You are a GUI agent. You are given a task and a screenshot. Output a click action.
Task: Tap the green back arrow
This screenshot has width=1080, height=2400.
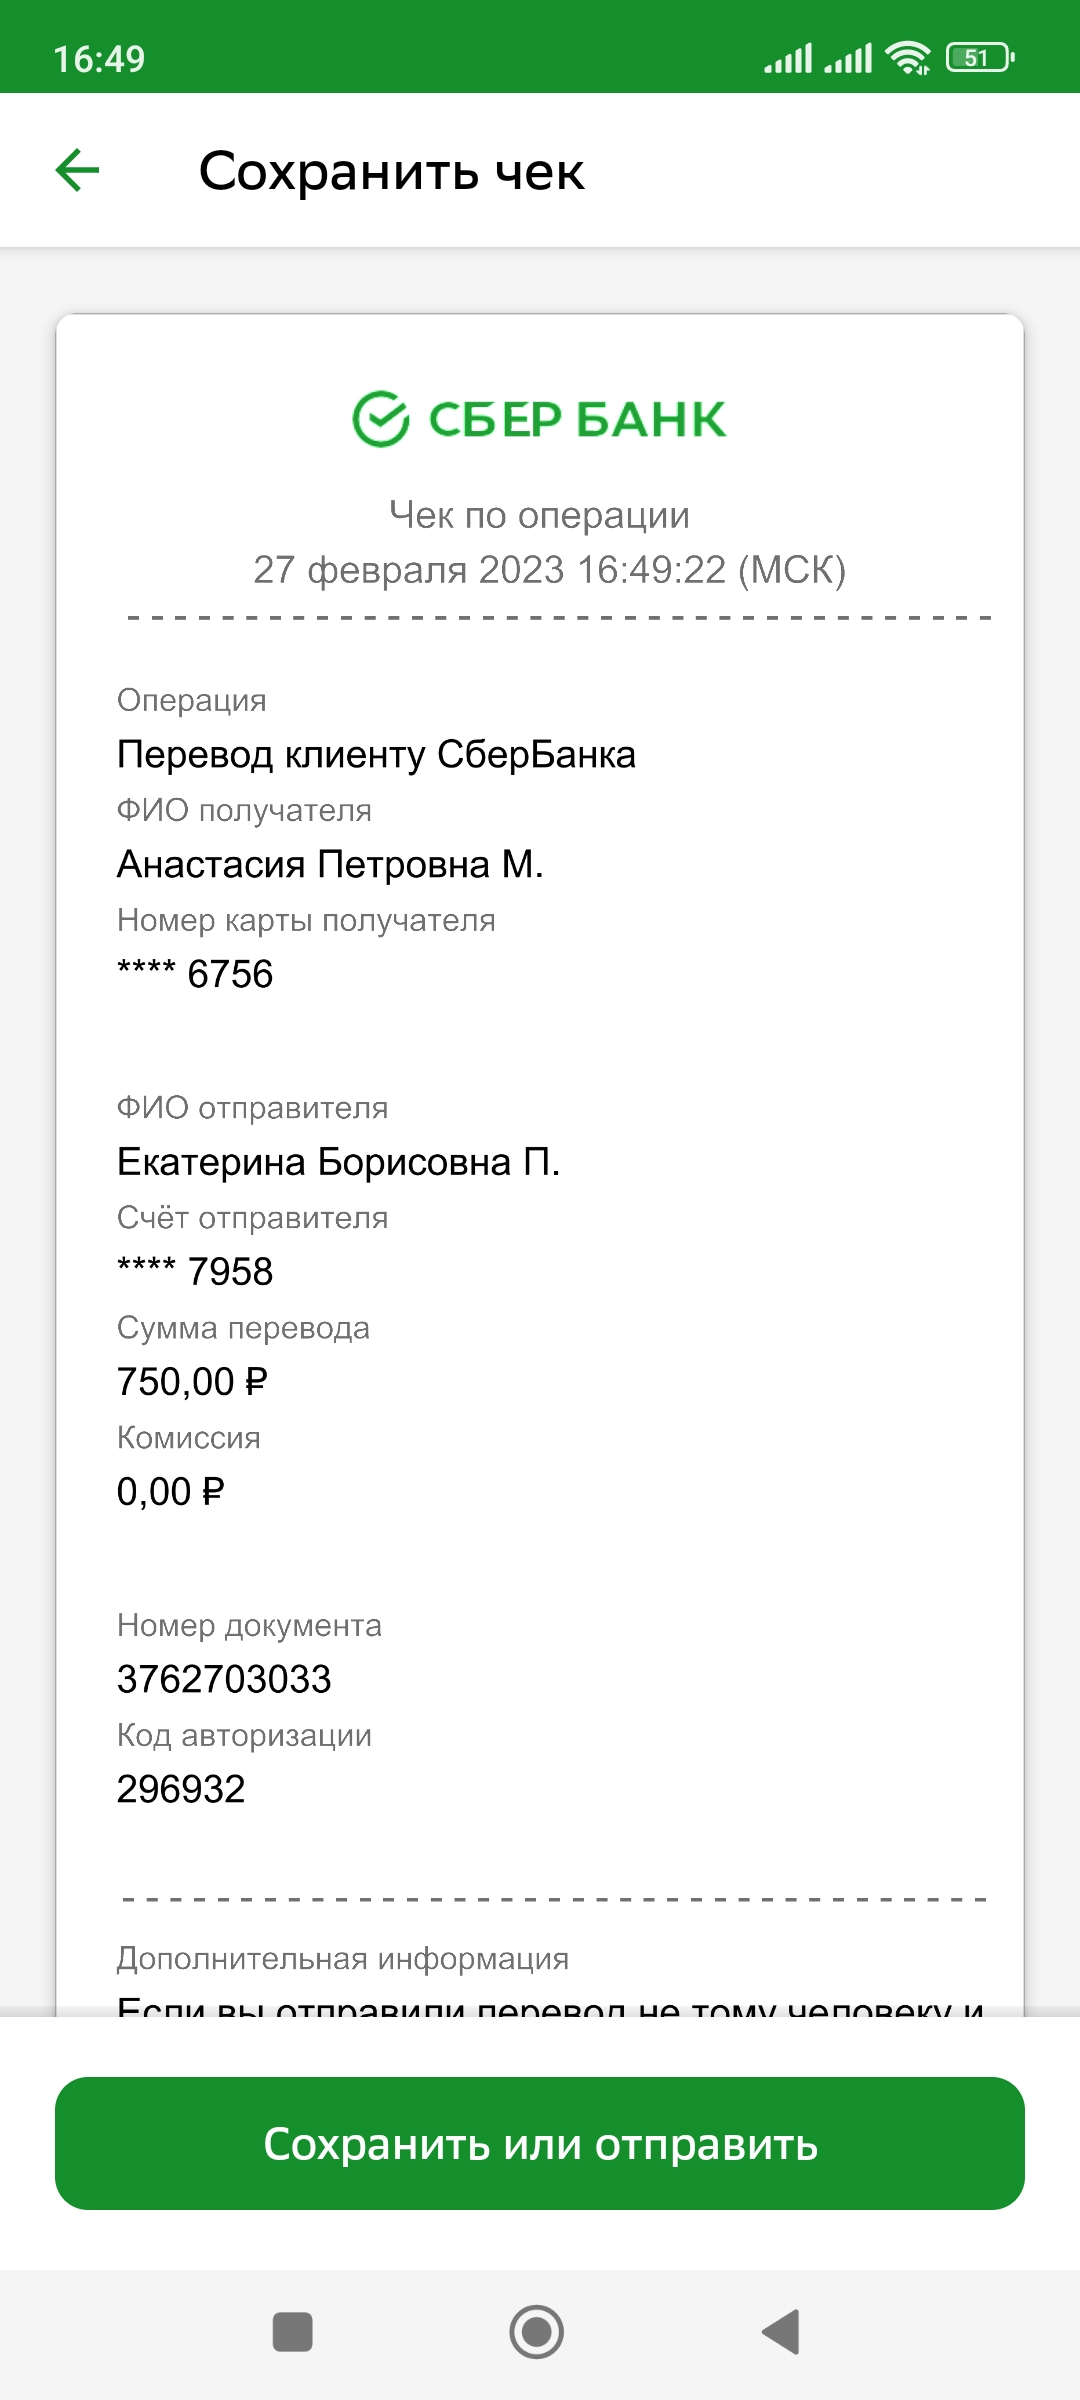[x=77, y=170]
